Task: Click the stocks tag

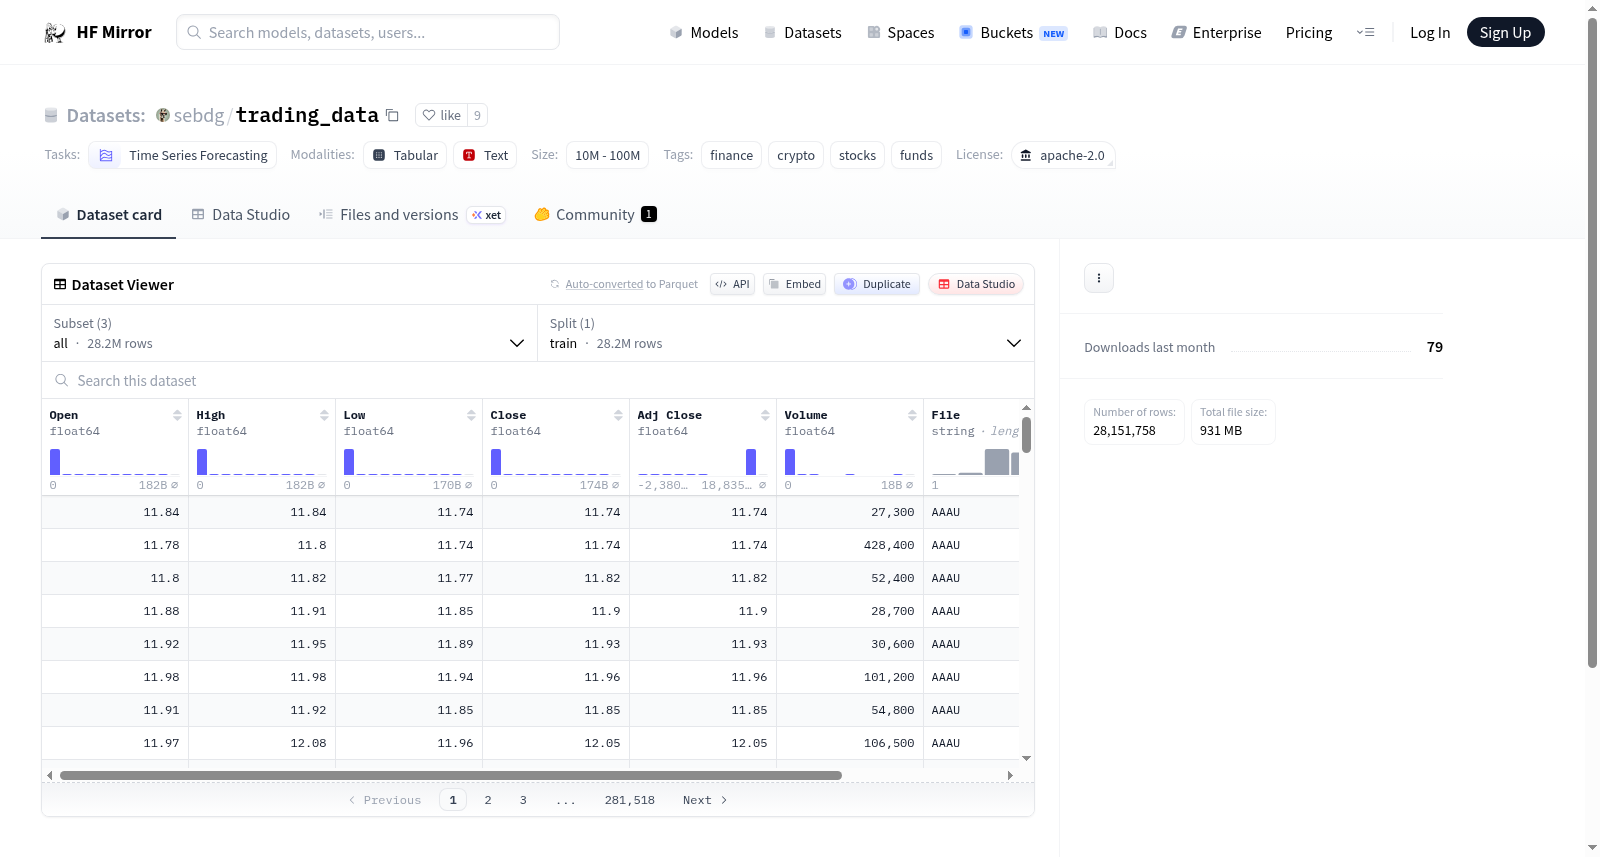Action: click(857, 155)
